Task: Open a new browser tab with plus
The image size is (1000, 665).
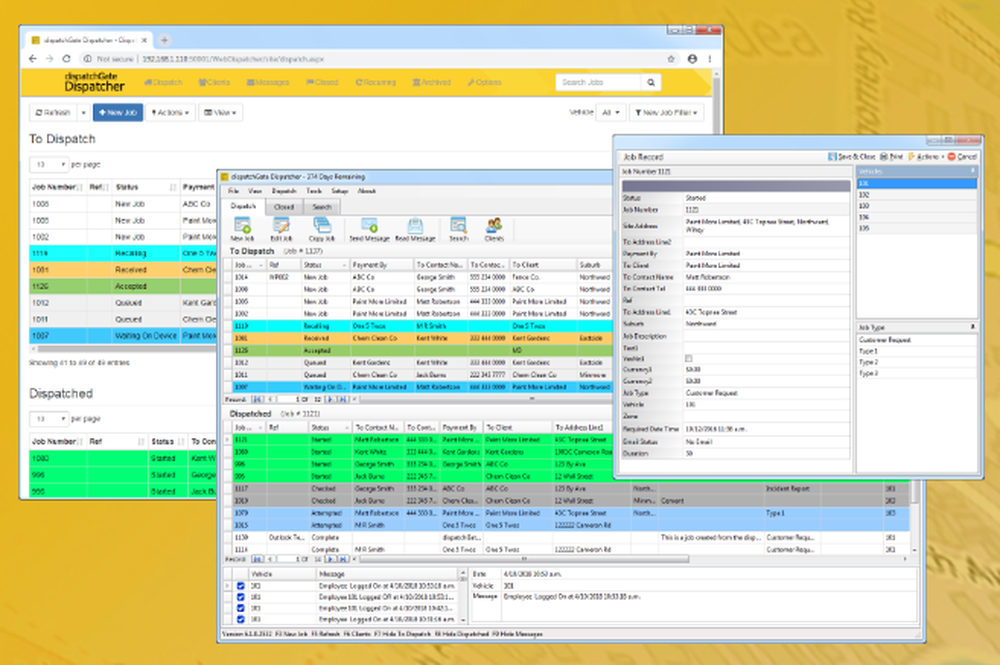Action: point(165,40)
